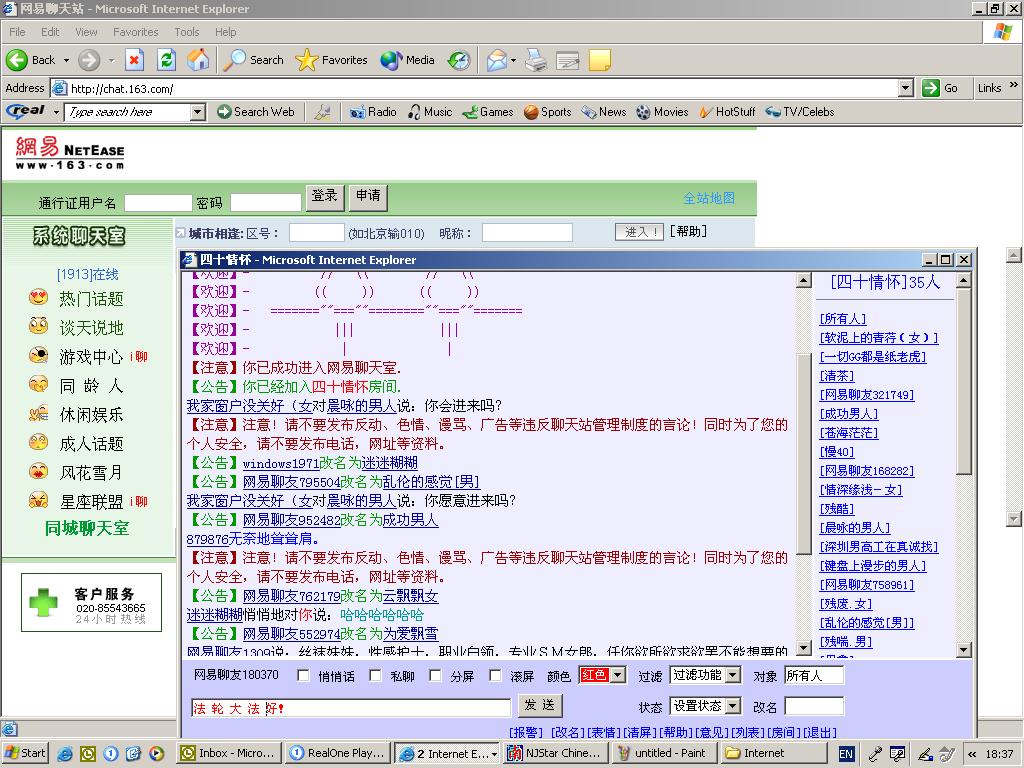Open TV/Celebs on the Real toolbar
This screenshot has width=1024, height=768.
[x=800, y=112]
